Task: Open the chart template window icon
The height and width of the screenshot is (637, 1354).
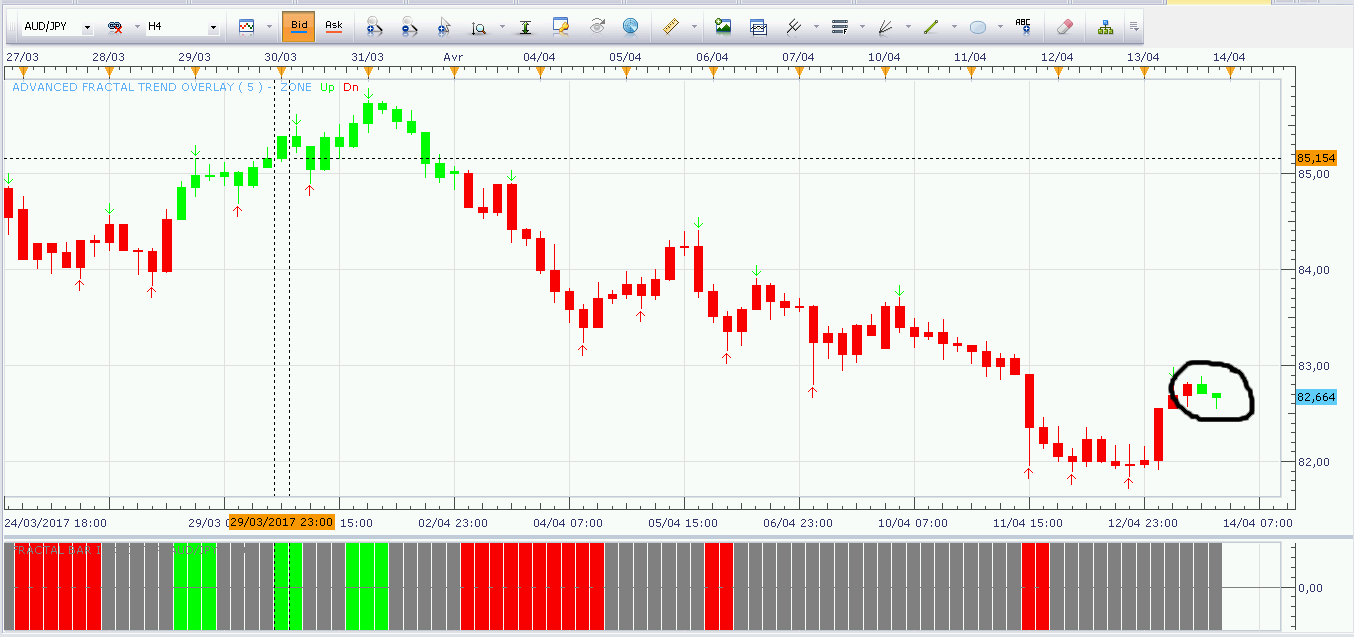Action: tap(759, 27)
